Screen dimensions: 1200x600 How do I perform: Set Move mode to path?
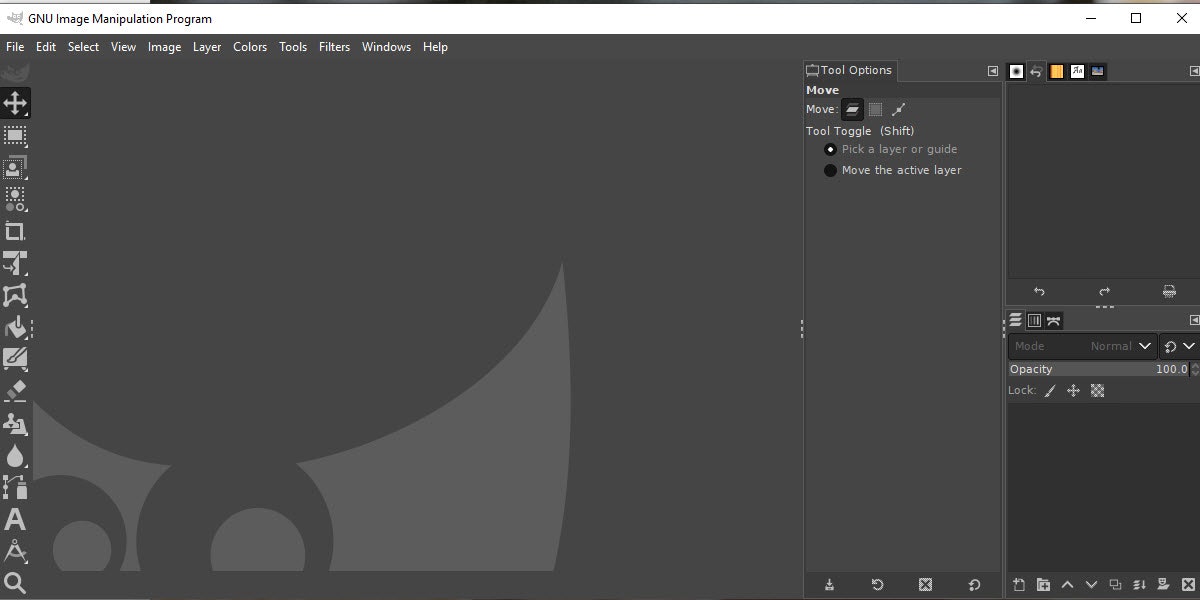pos(898,109)
